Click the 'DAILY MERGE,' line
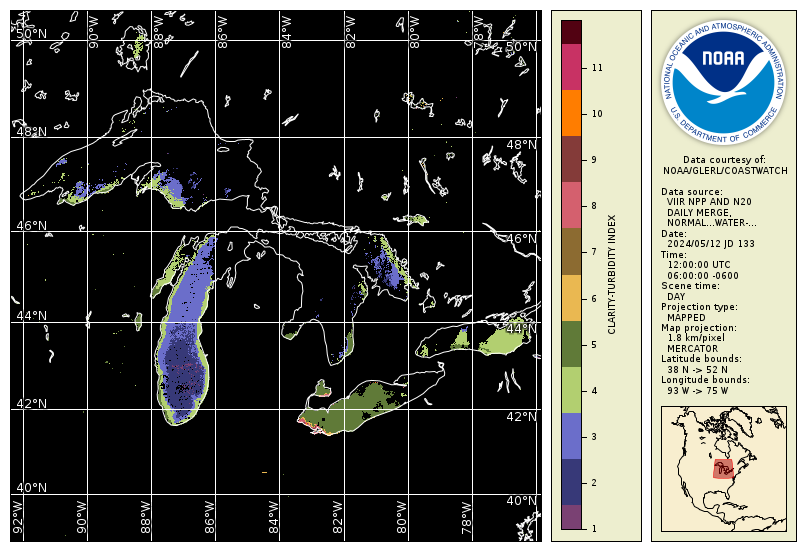The width and height of the screenshot is (806, 551). click(699, 213)
